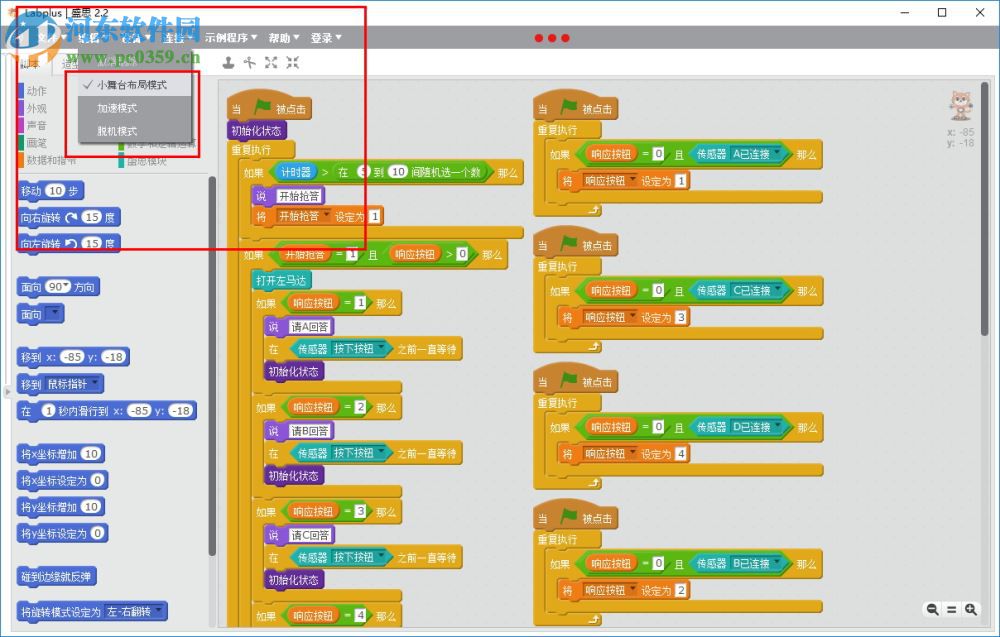Screen dimensions: 1000x637
Task: Click clockwise arrow on 向右旋转 block
Action: click(71, 217)
